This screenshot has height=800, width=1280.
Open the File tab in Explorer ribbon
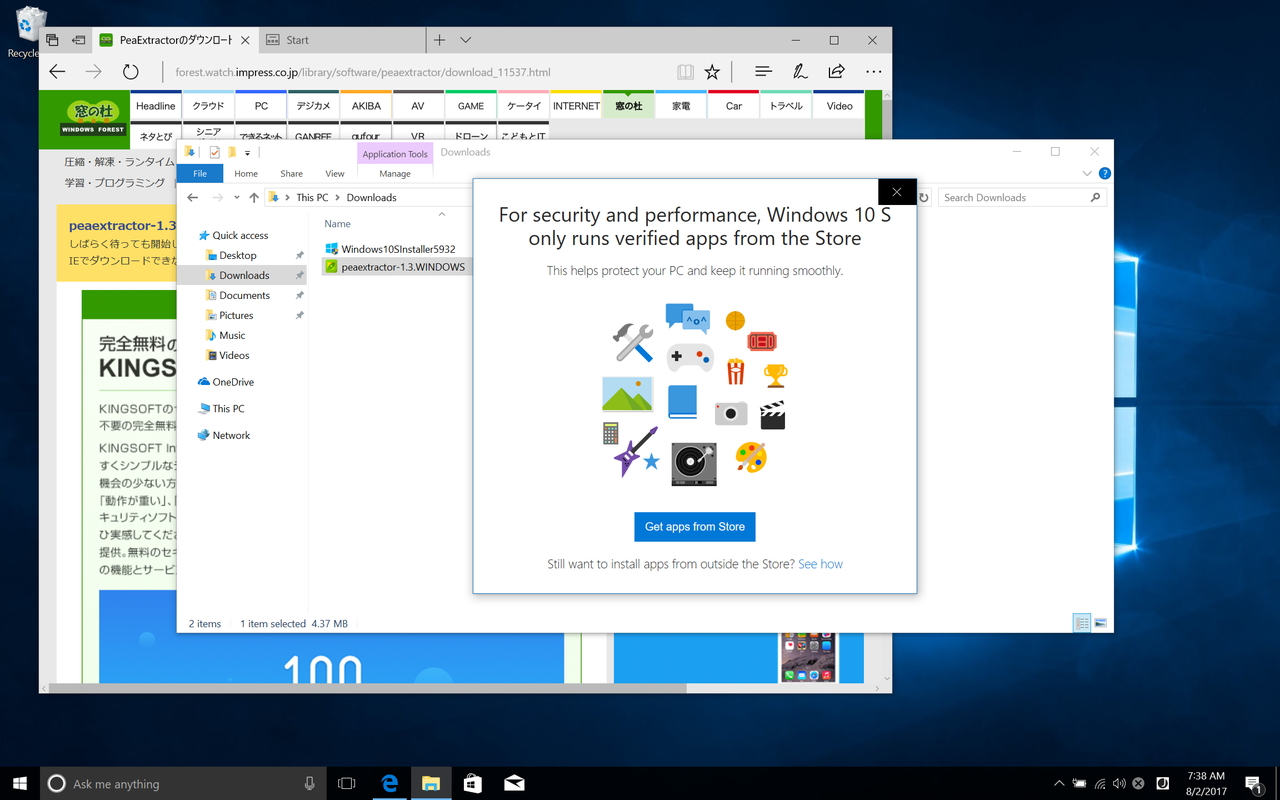[200, 173]
